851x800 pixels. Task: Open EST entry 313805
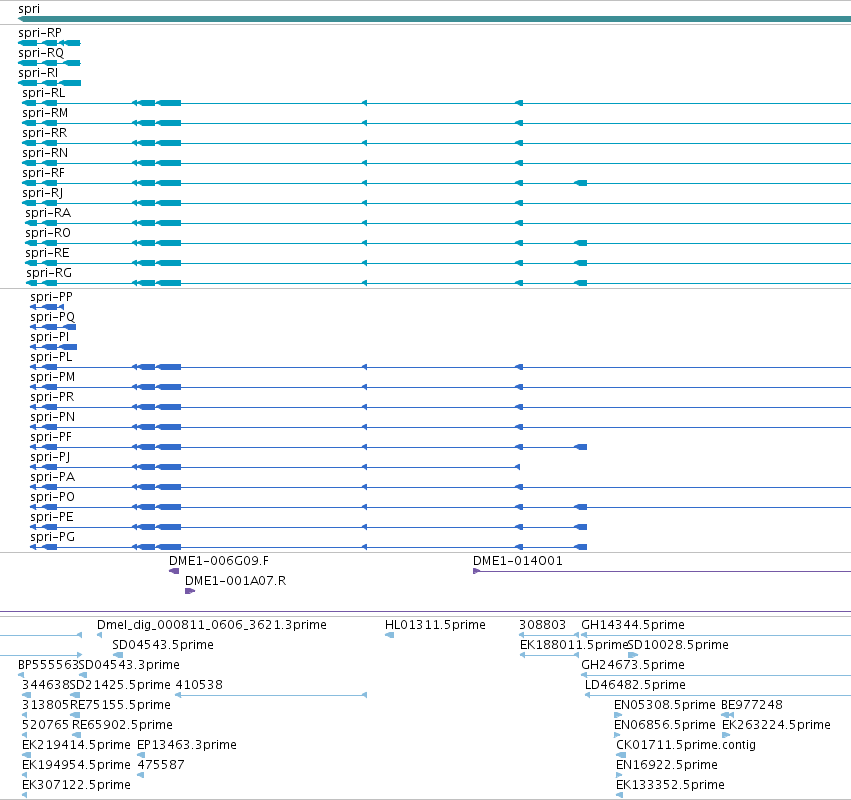click(x=46, y=706)
